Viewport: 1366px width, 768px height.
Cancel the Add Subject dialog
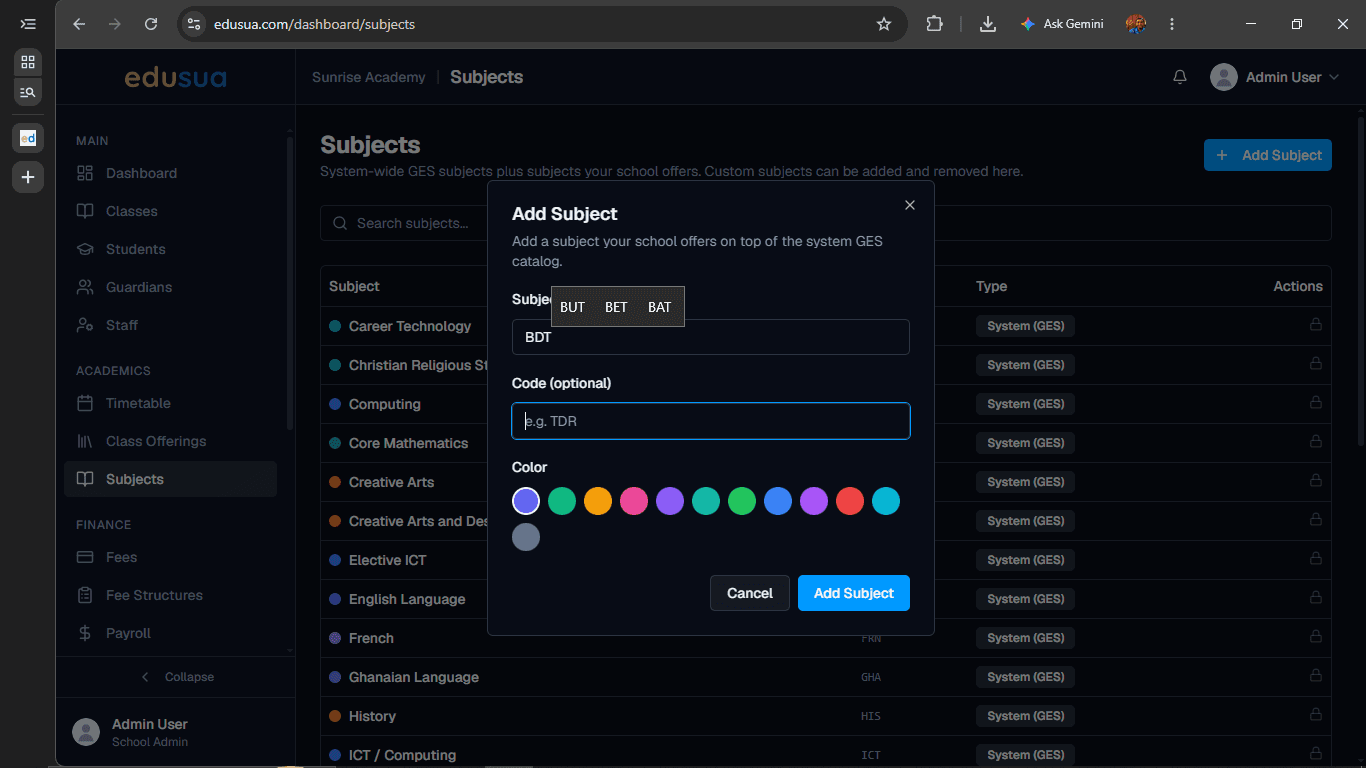[750, 593]
